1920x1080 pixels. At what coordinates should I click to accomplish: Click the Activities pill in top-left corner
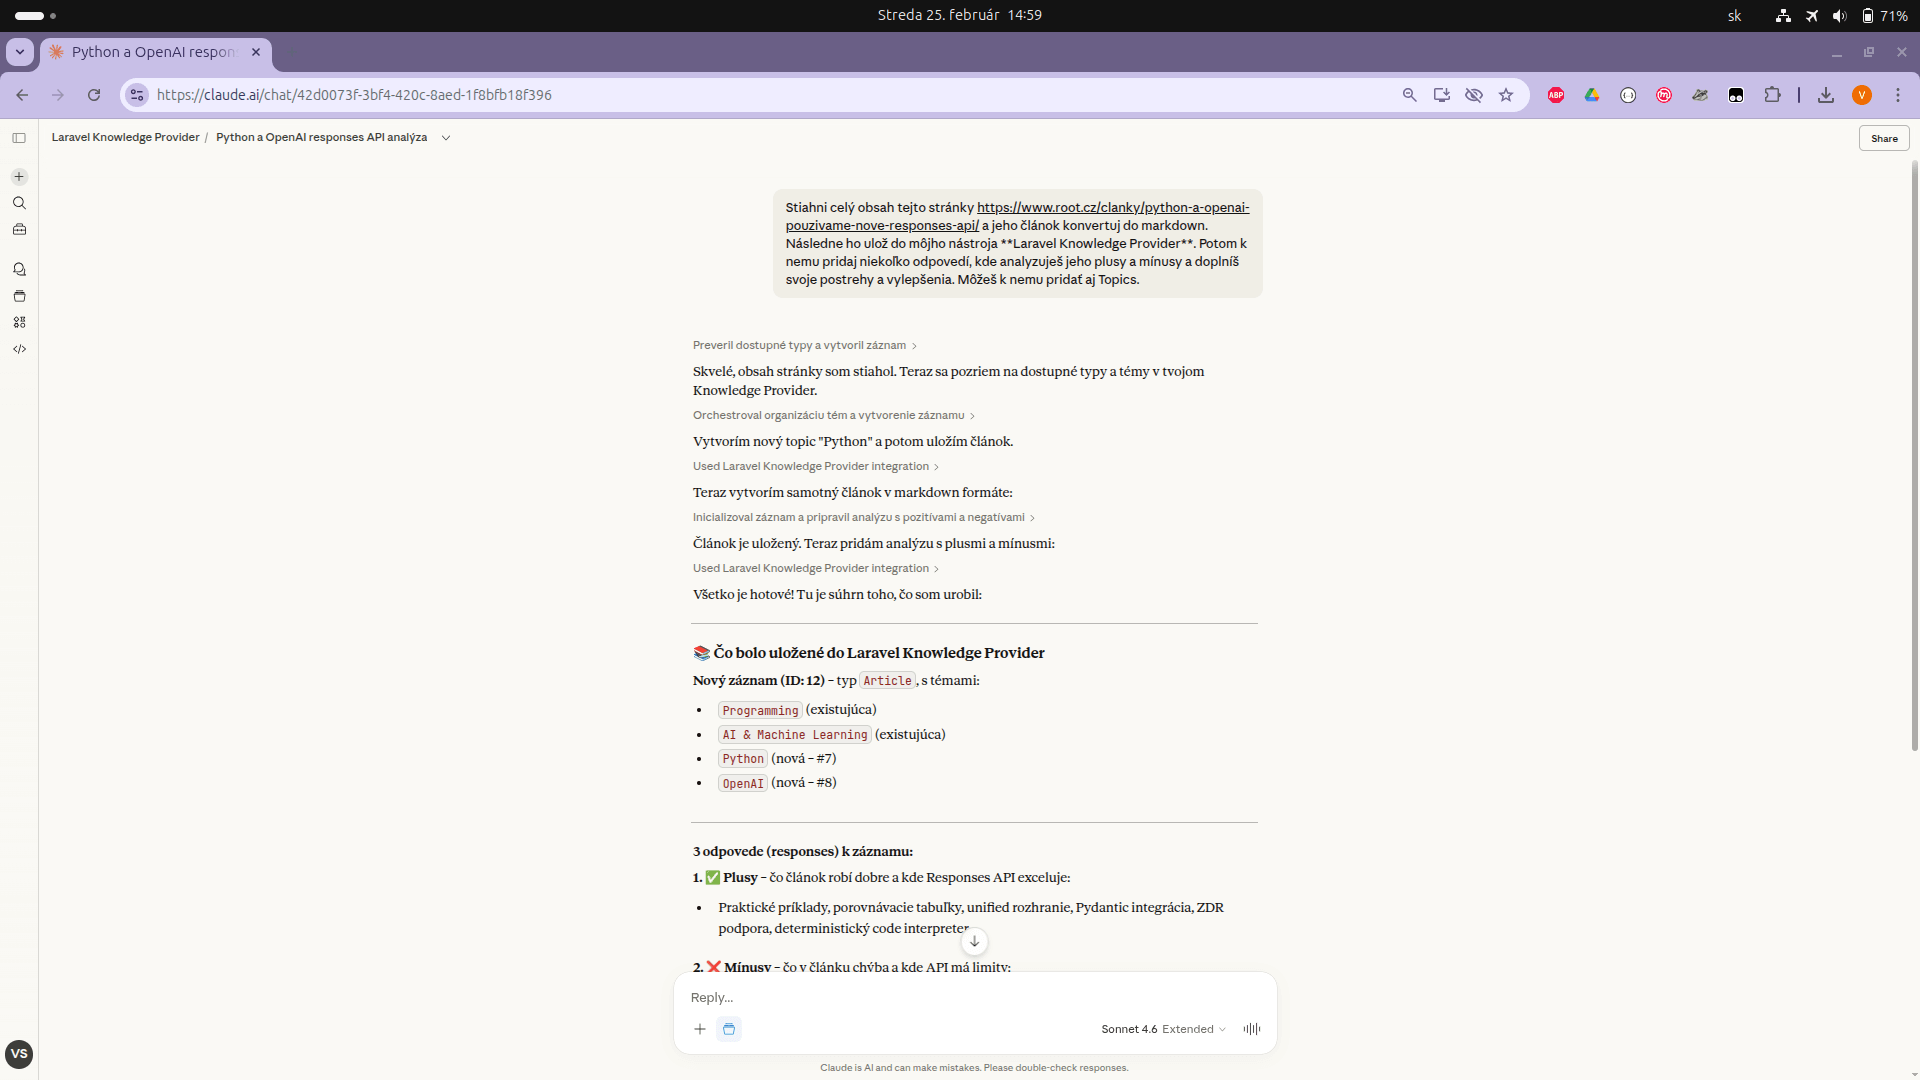pos(36,16)
